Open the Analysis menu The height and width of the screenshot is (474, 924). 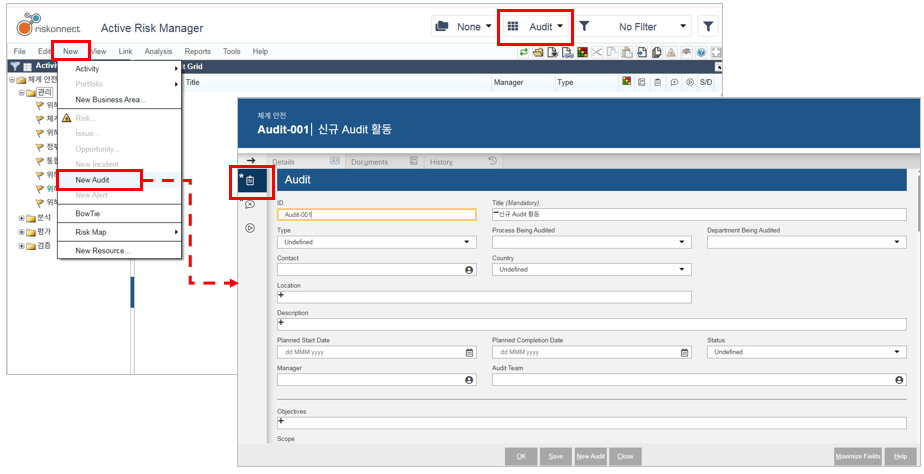pyautogui.click(x=159, y=51)
